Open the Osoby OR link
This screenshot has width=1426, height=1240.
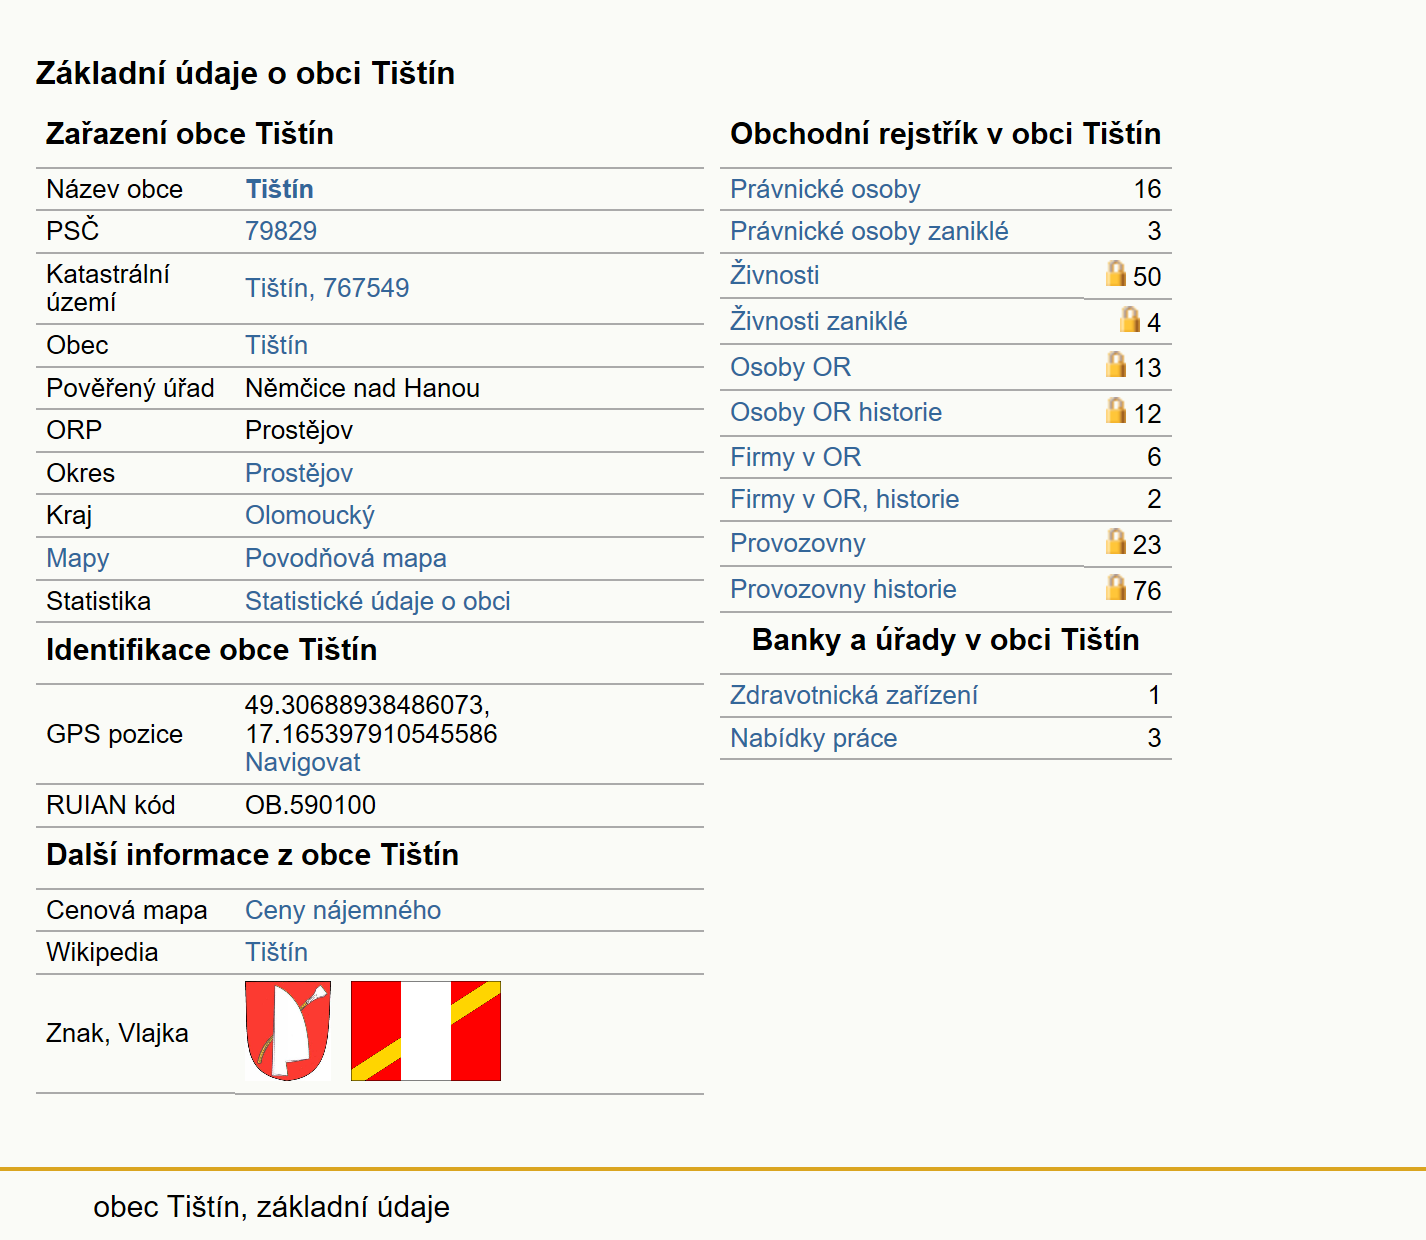pos(791,367)
